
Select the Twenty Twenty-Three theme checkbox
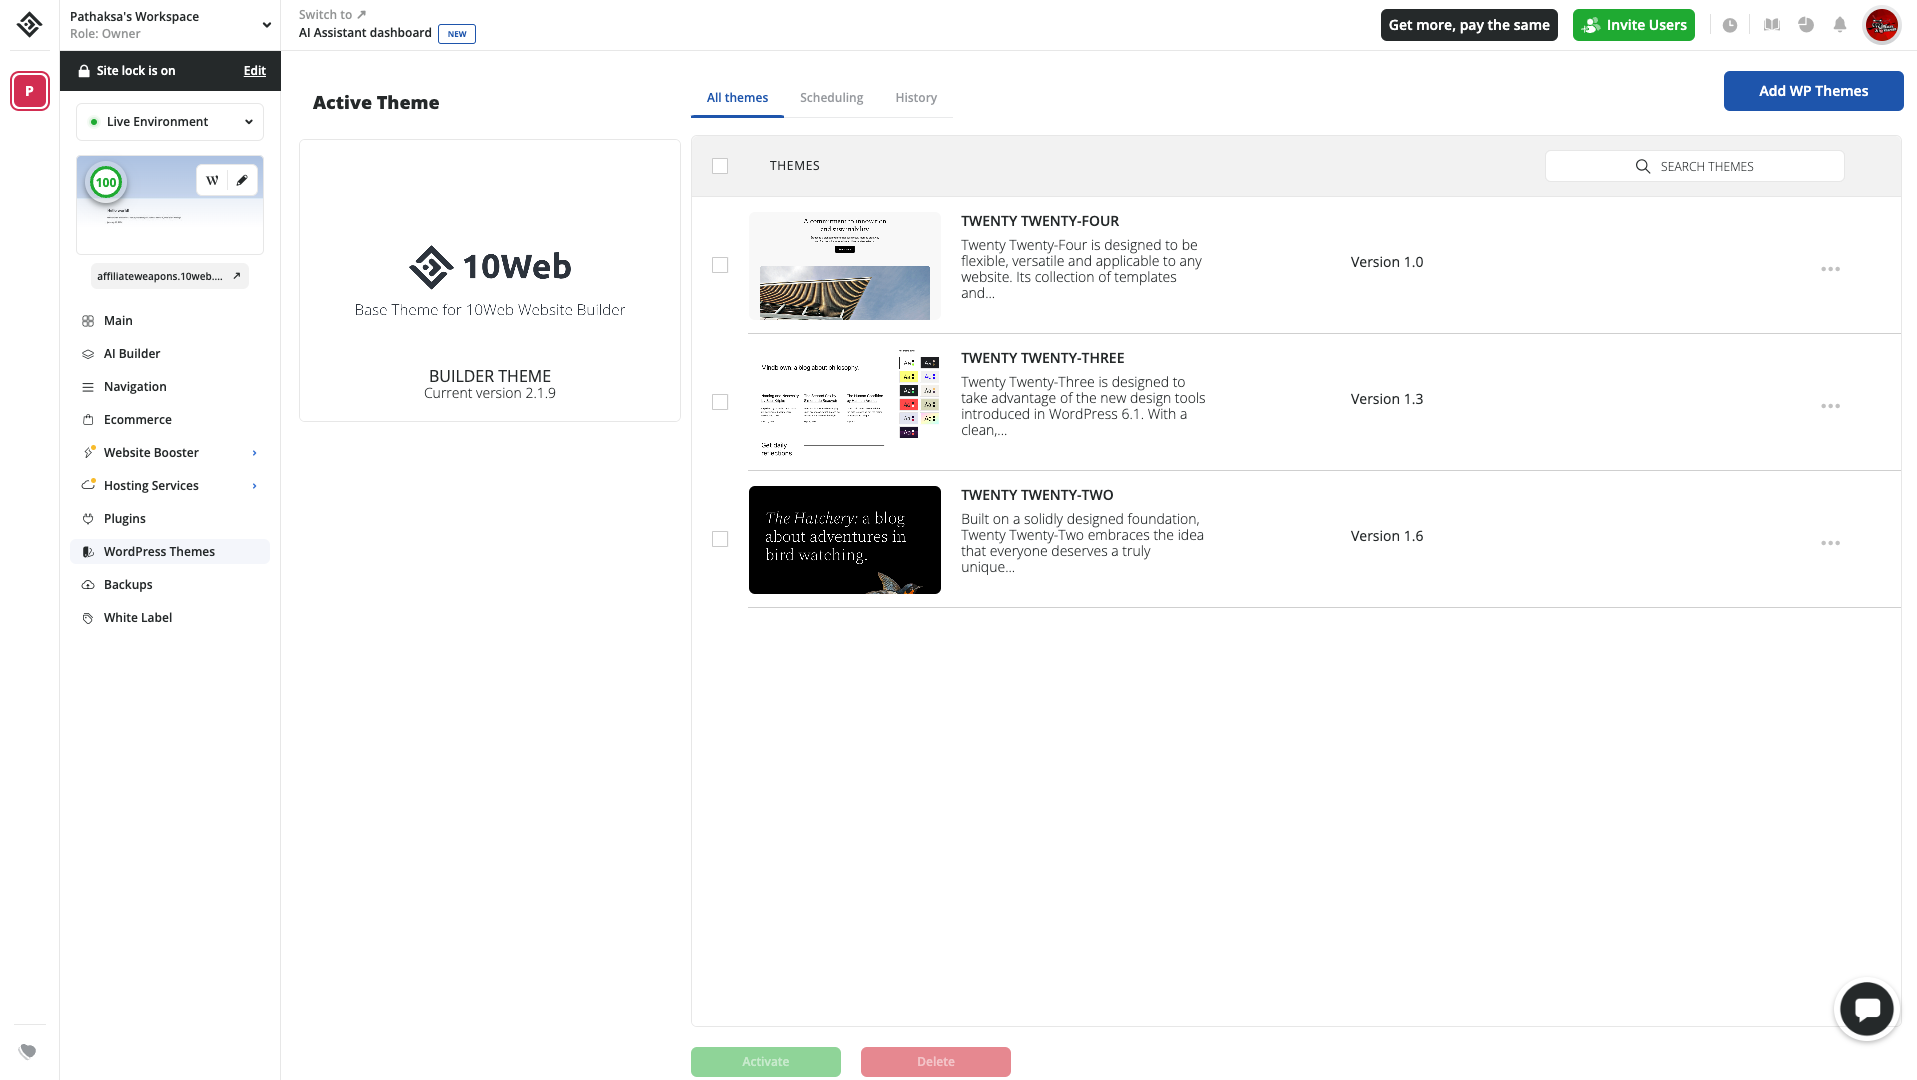720,402
